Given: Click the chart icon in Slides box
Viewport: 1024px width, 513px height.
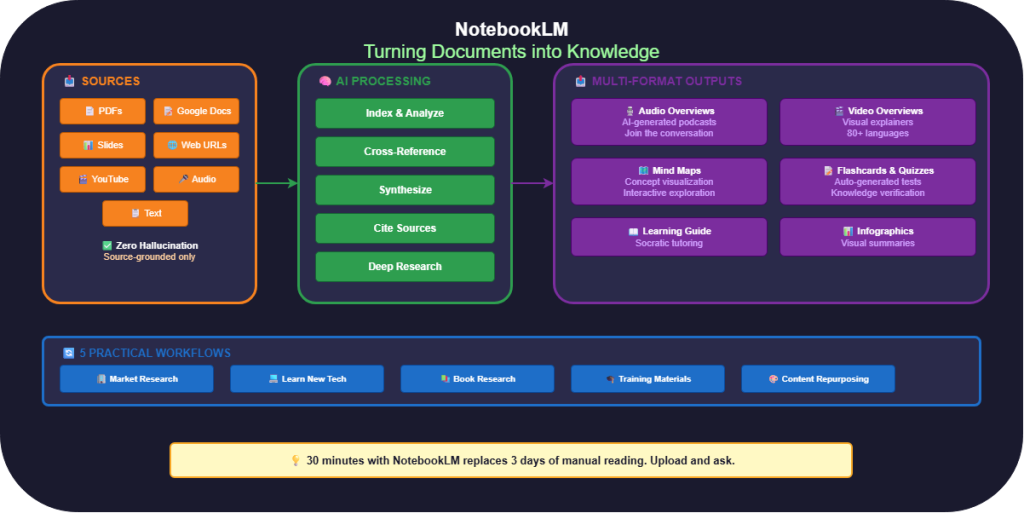Looking at the screenshot, I should [x=88, y=145].
